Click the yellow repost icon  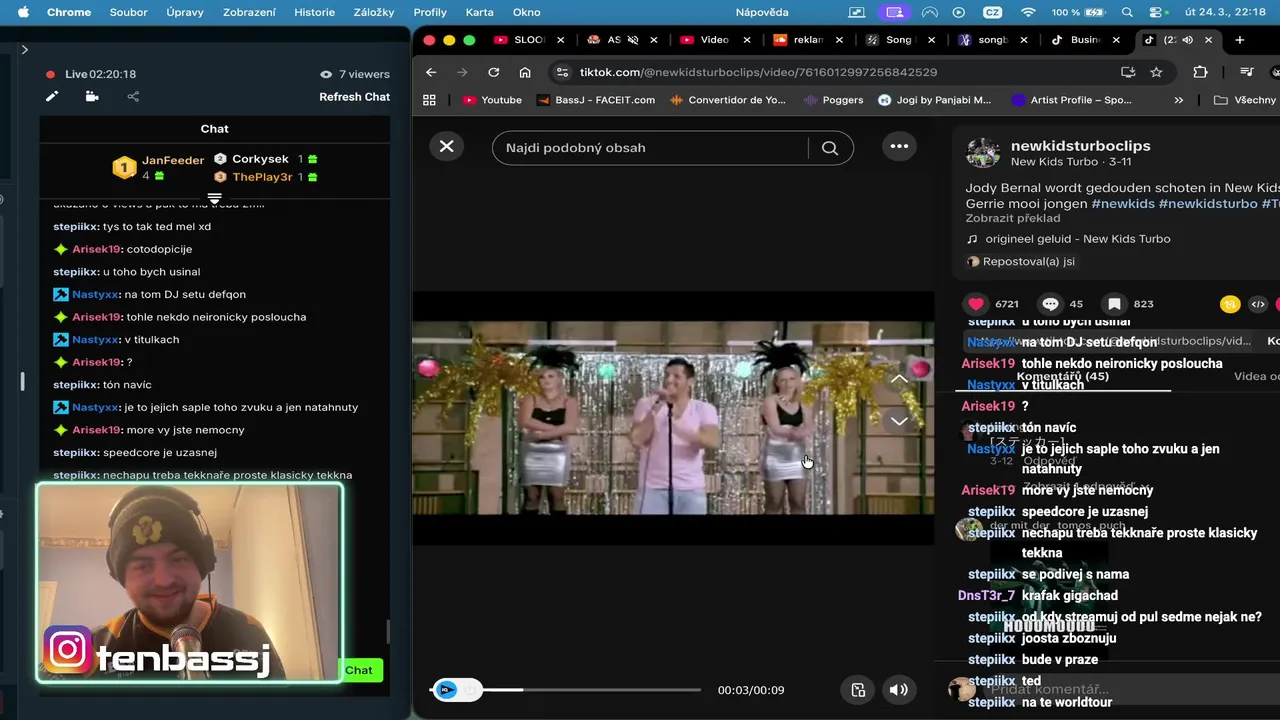[1230, 304]
